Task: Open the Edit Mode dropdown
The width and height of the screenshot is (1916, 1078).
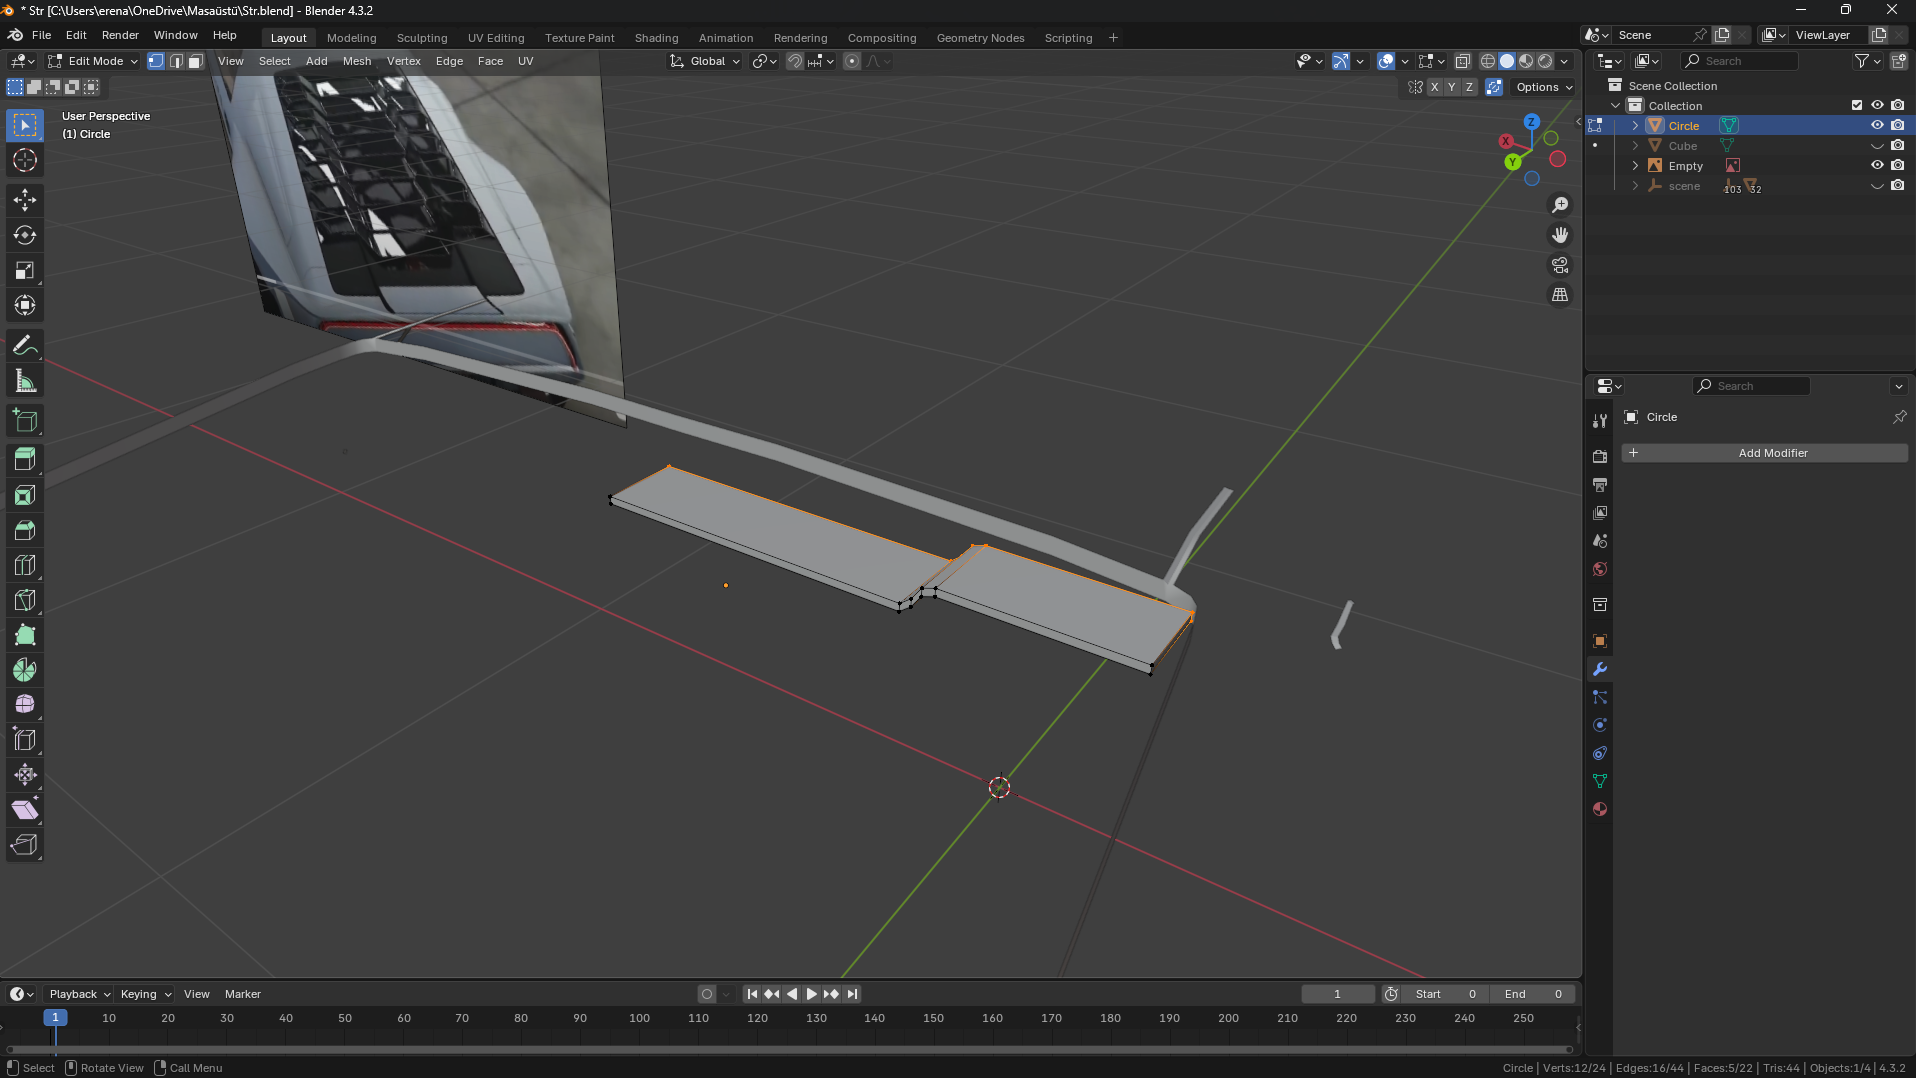Action: pos(93,61)
